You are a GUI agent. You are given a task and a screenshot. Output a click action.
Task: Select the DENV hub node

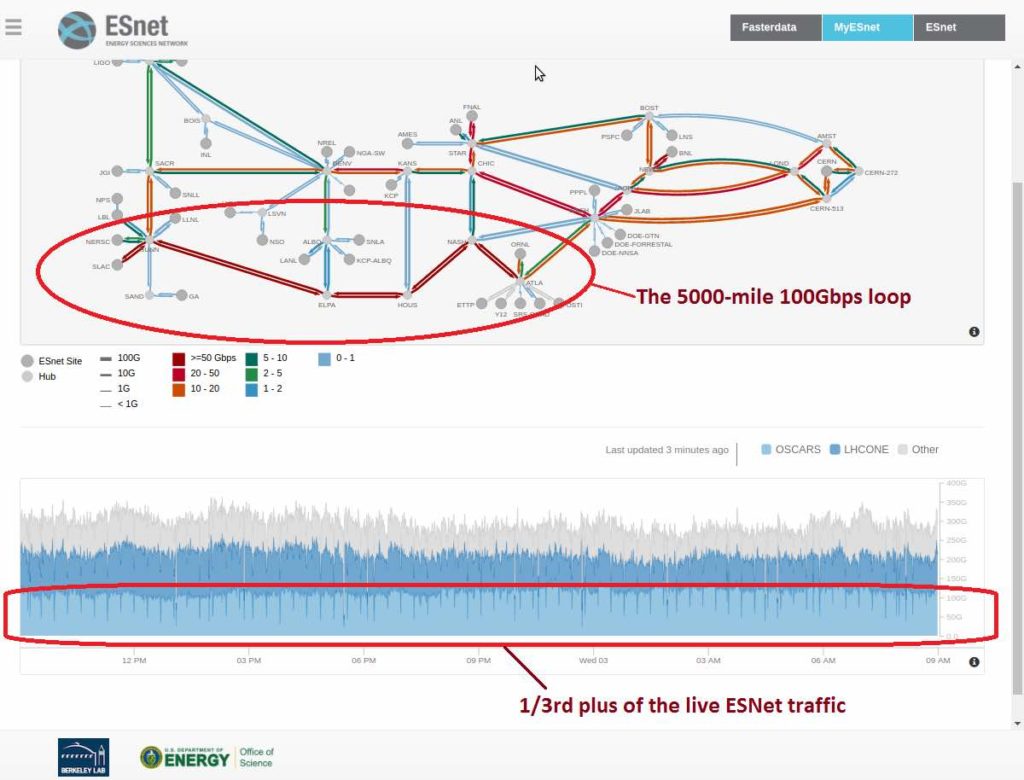click(327, 171)
